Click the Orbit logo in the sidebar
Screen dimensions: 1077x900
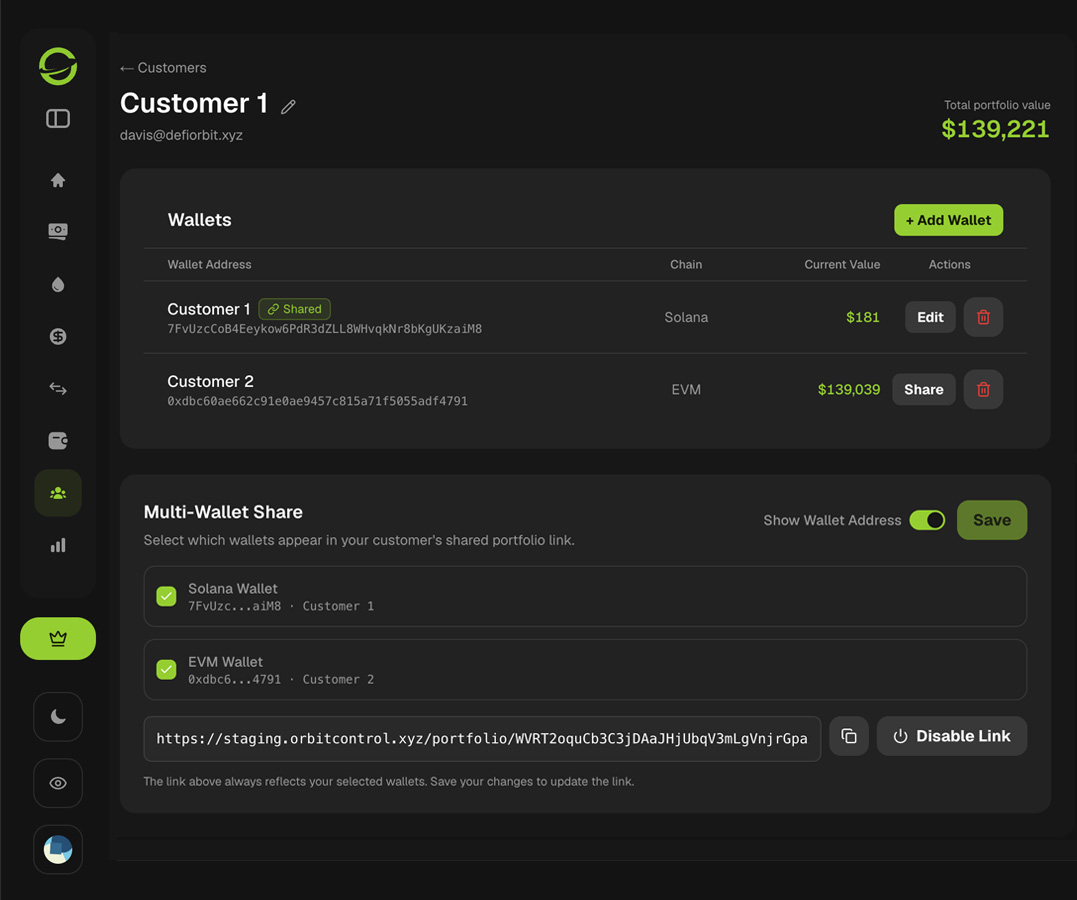point(58,66)
